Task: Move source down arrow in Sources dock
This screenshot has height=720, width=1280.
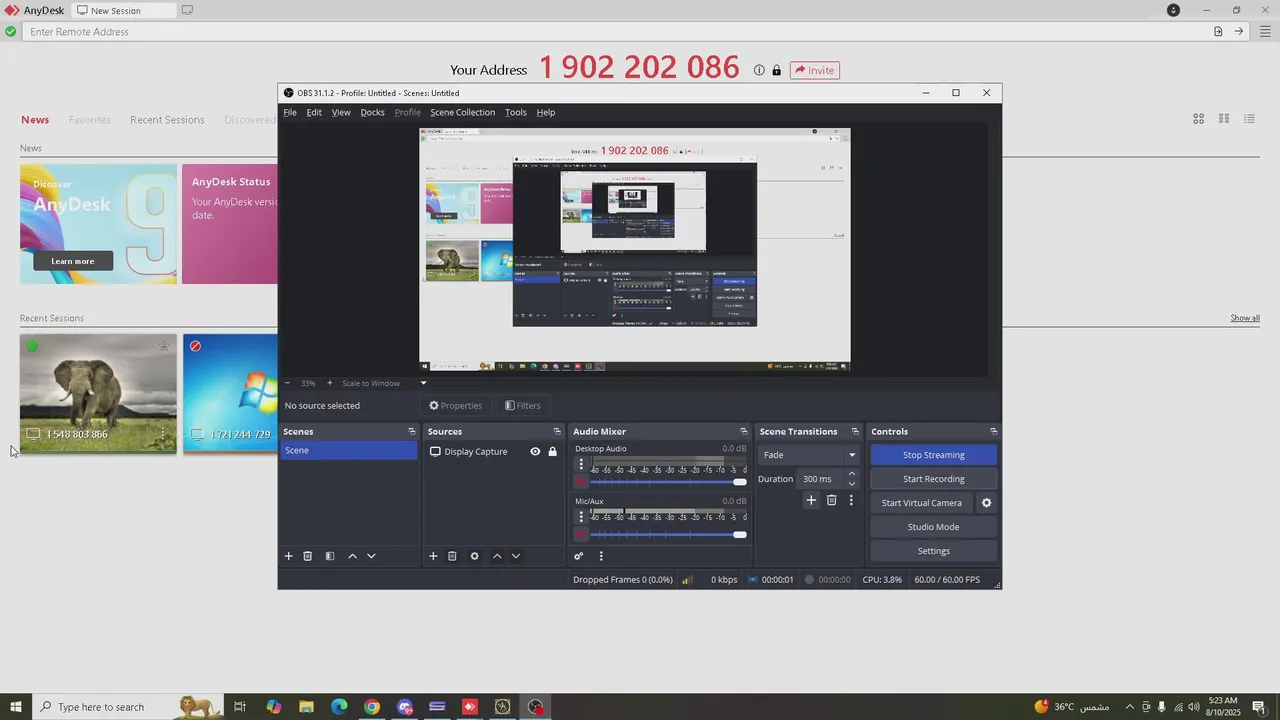Action: point(516,556)
